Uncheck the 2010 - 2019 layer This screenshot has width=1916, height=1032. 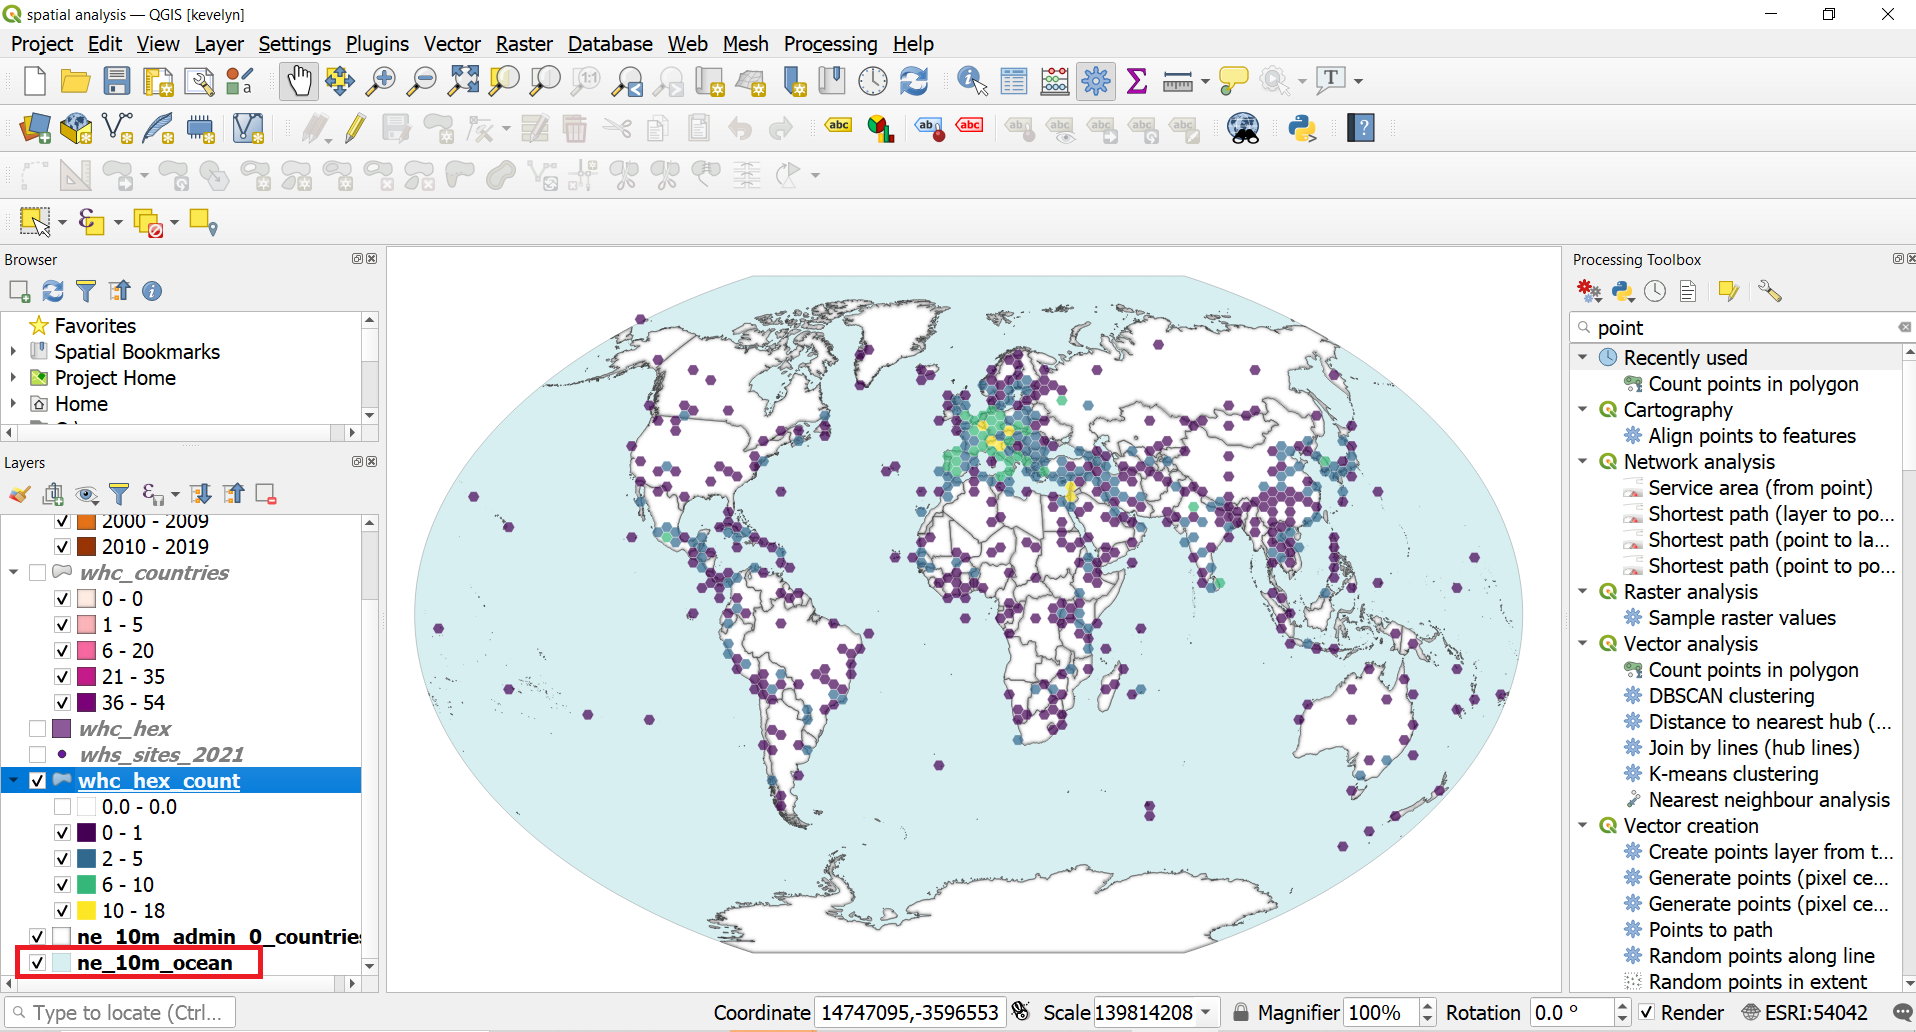(62, 546)
